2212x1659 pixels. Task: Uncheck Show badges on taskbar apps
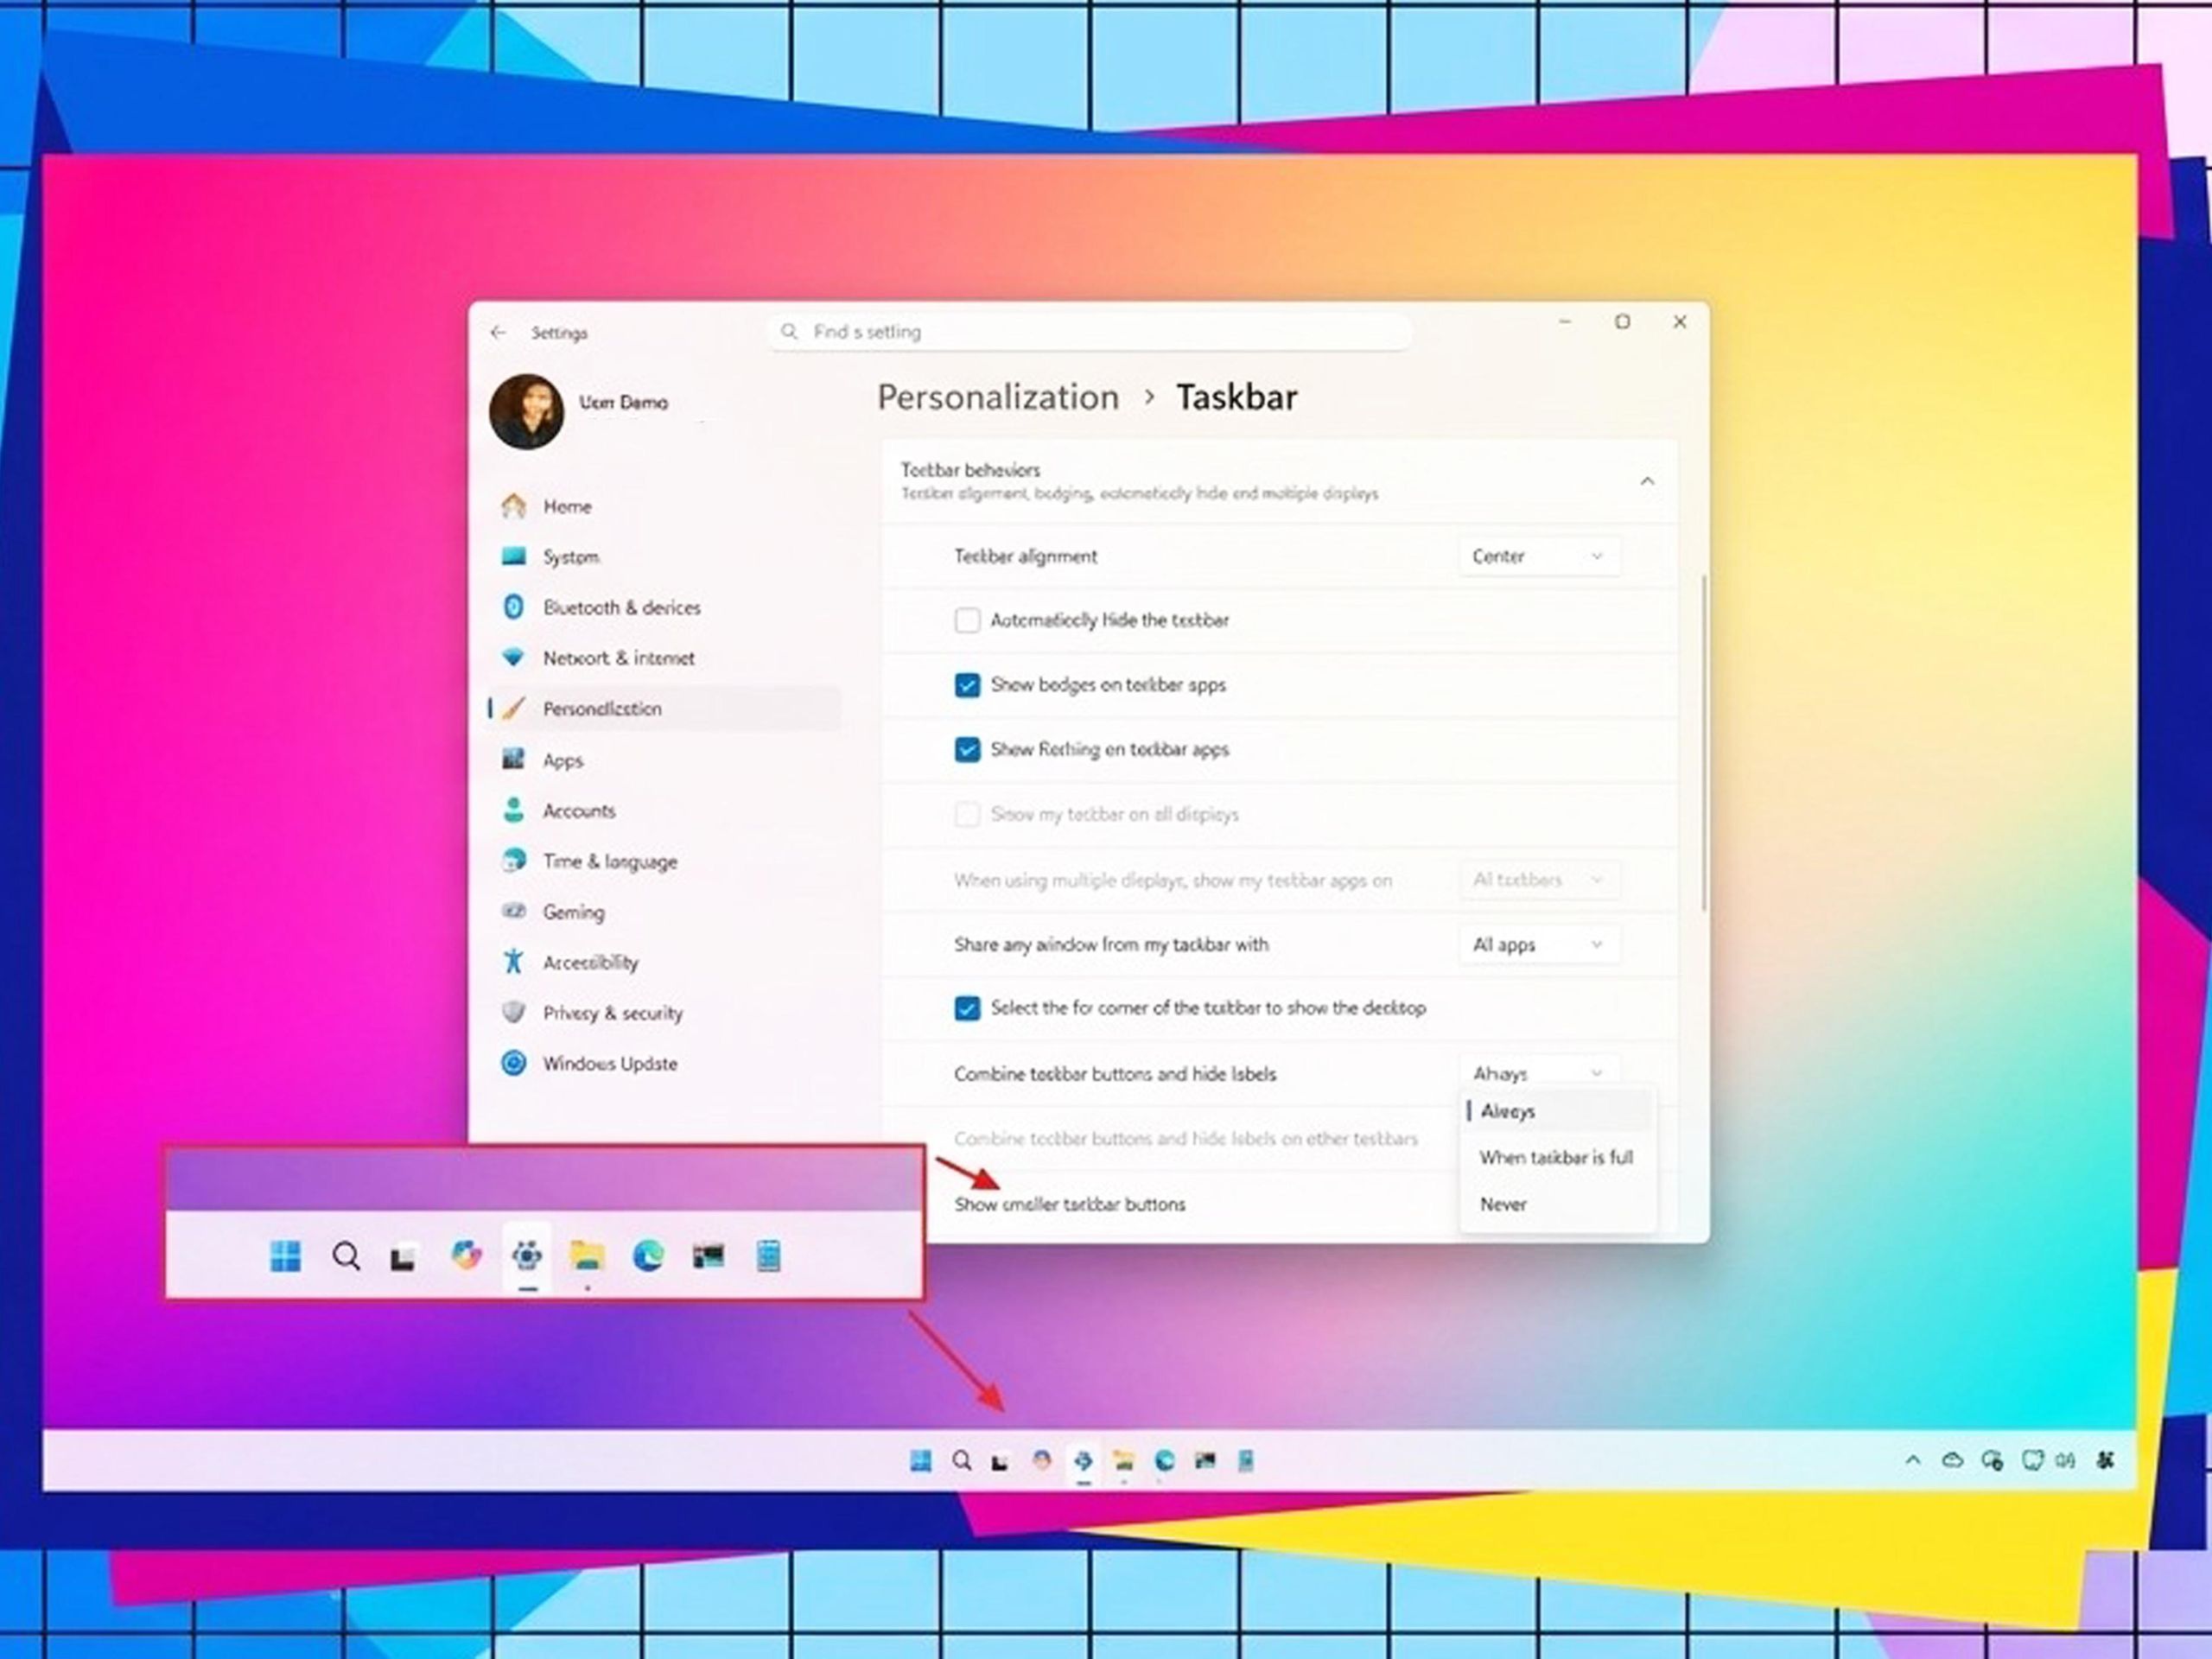(x=967, y=685)
